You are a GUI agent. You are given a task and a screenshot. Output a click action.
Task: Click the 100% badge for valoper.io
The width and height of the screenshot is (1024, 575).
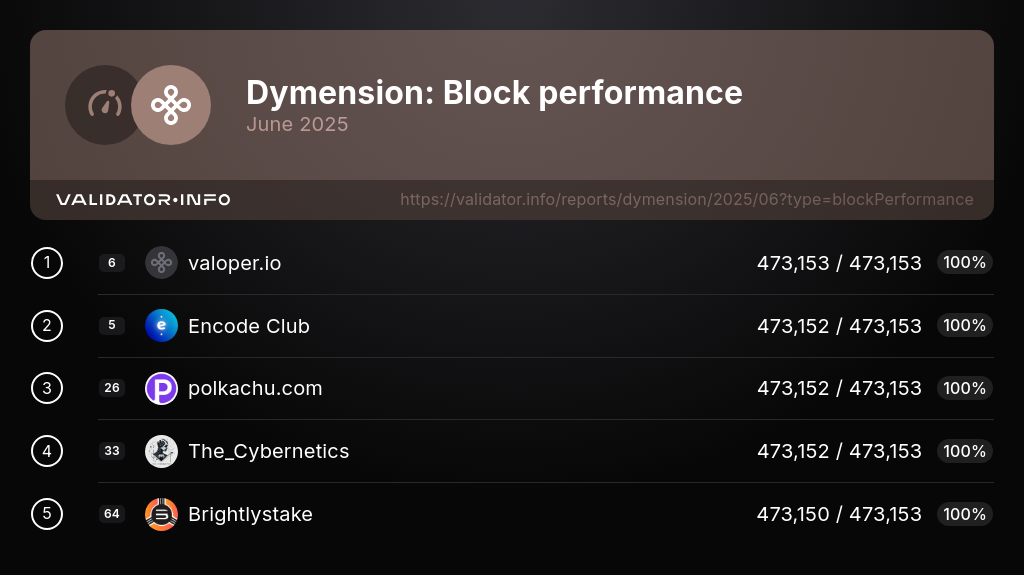click(964, 263)
